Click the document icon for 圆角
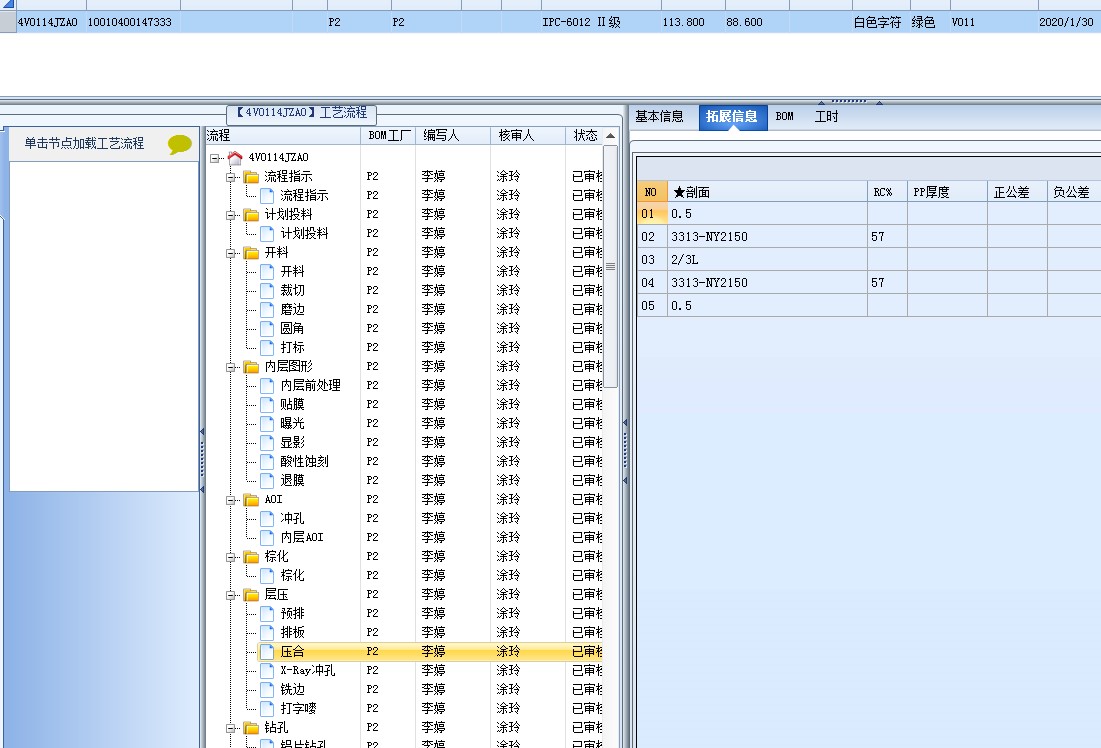1101x748 pixels. click(267, 329)
